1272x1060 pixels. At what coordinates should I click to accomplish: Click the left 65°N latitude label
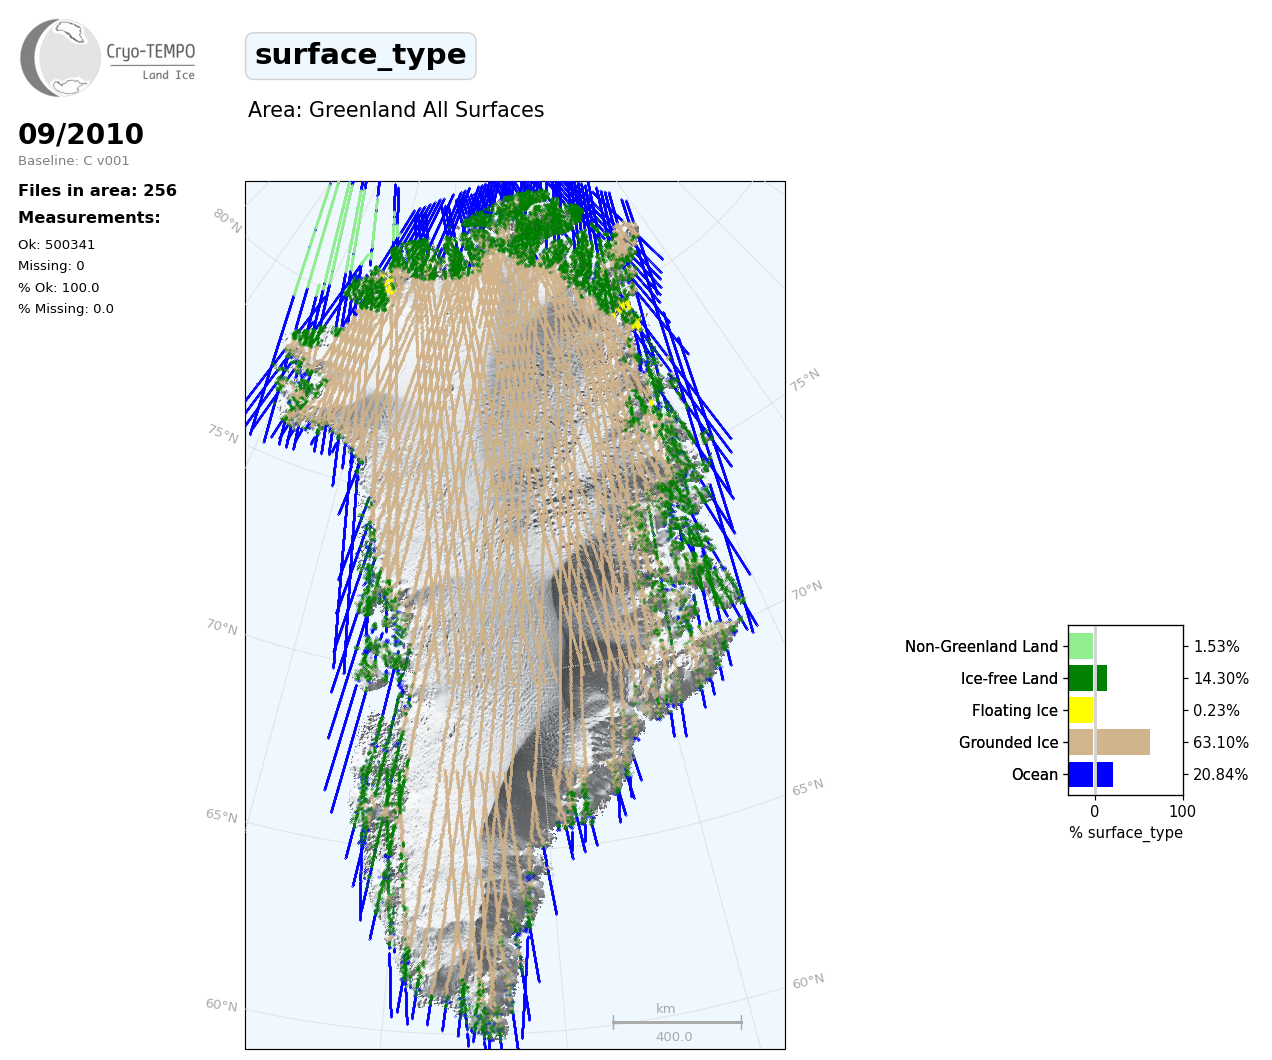(222, 816)
